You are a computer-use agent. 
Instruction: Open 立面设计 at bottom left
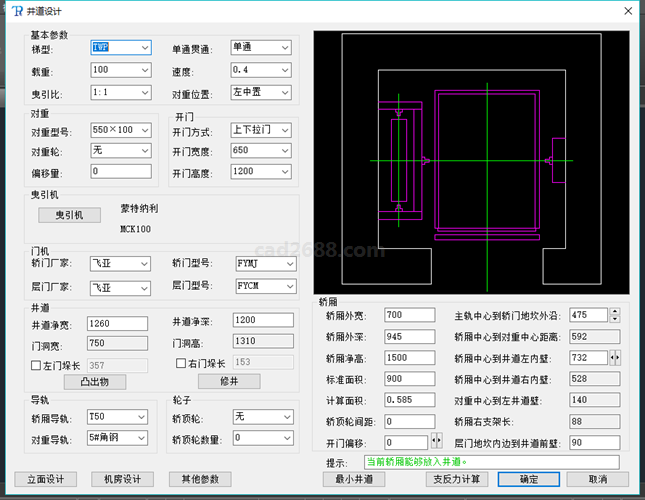coord(45,479)
